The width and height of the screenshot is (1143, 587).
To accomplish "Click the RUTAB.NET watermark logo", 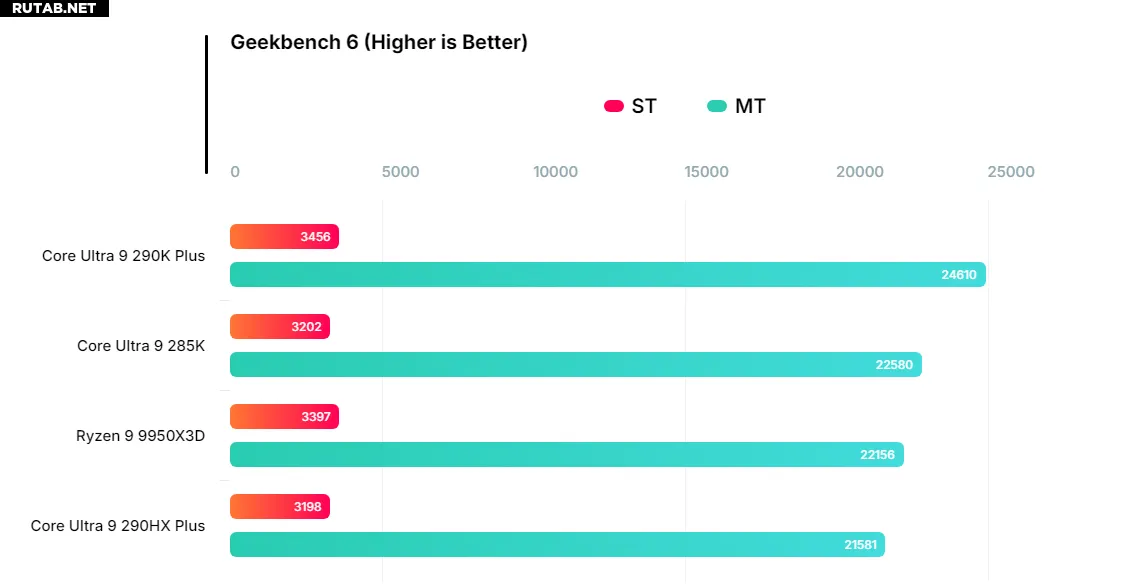I will click(54, 8).
